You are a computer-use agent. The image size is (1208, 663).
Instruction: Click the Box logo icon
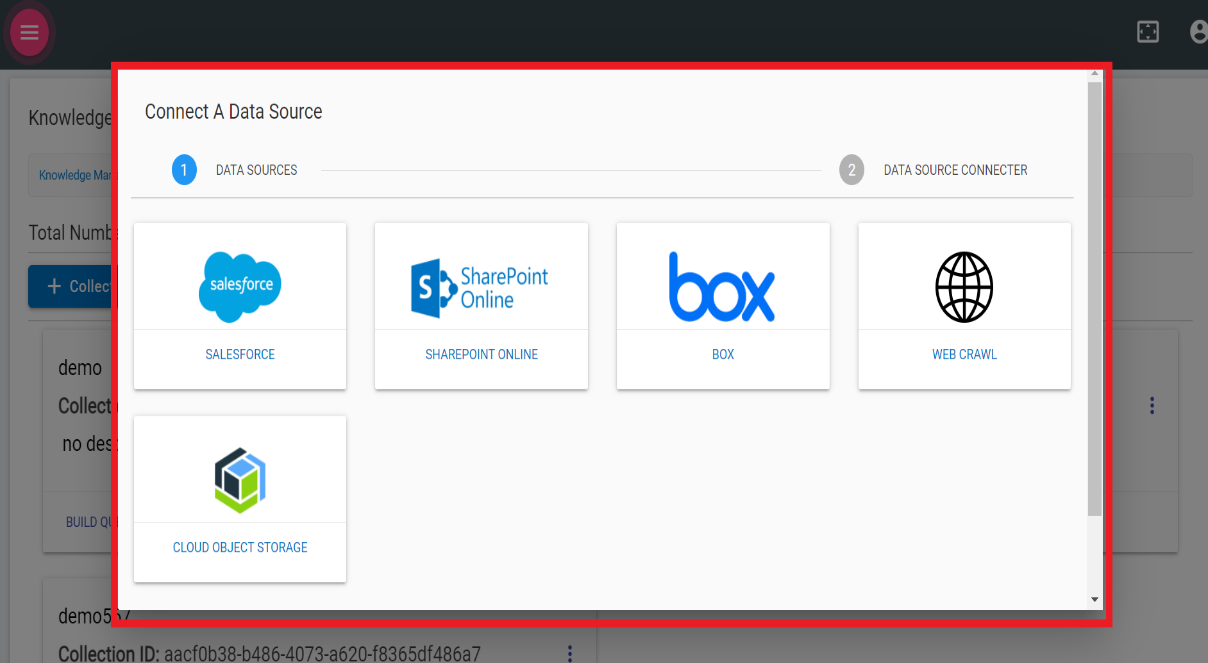(x=722, y=287)
